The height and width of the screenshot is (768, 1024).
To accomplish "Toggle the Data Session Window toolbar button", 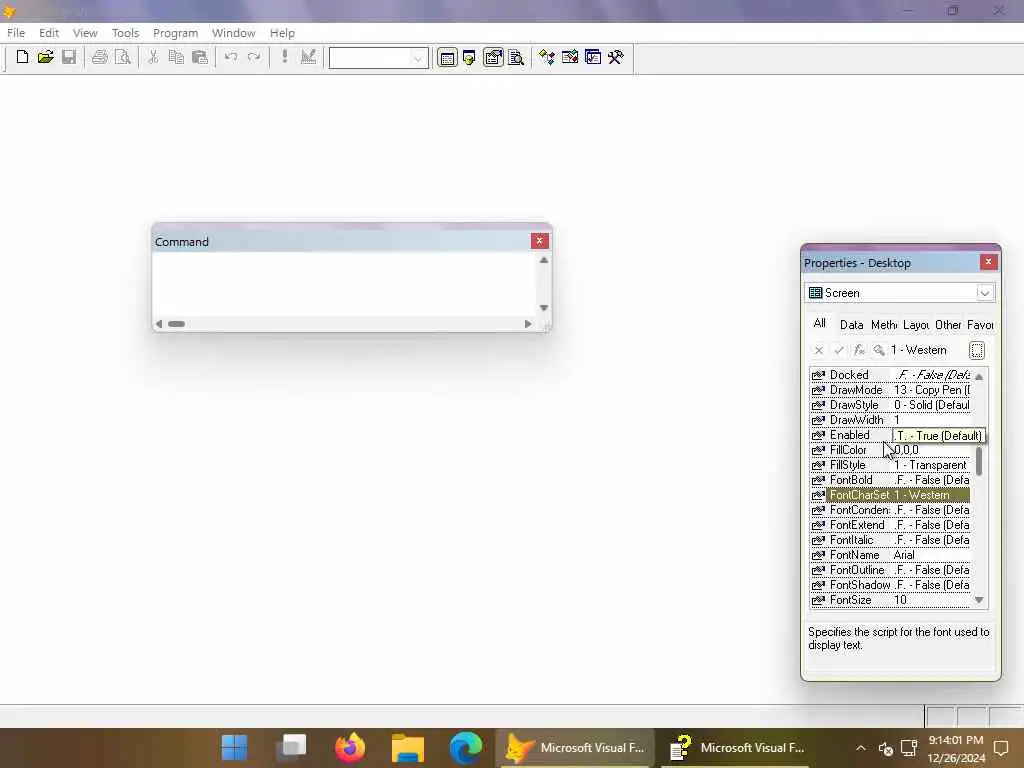I will coord(470,58).
